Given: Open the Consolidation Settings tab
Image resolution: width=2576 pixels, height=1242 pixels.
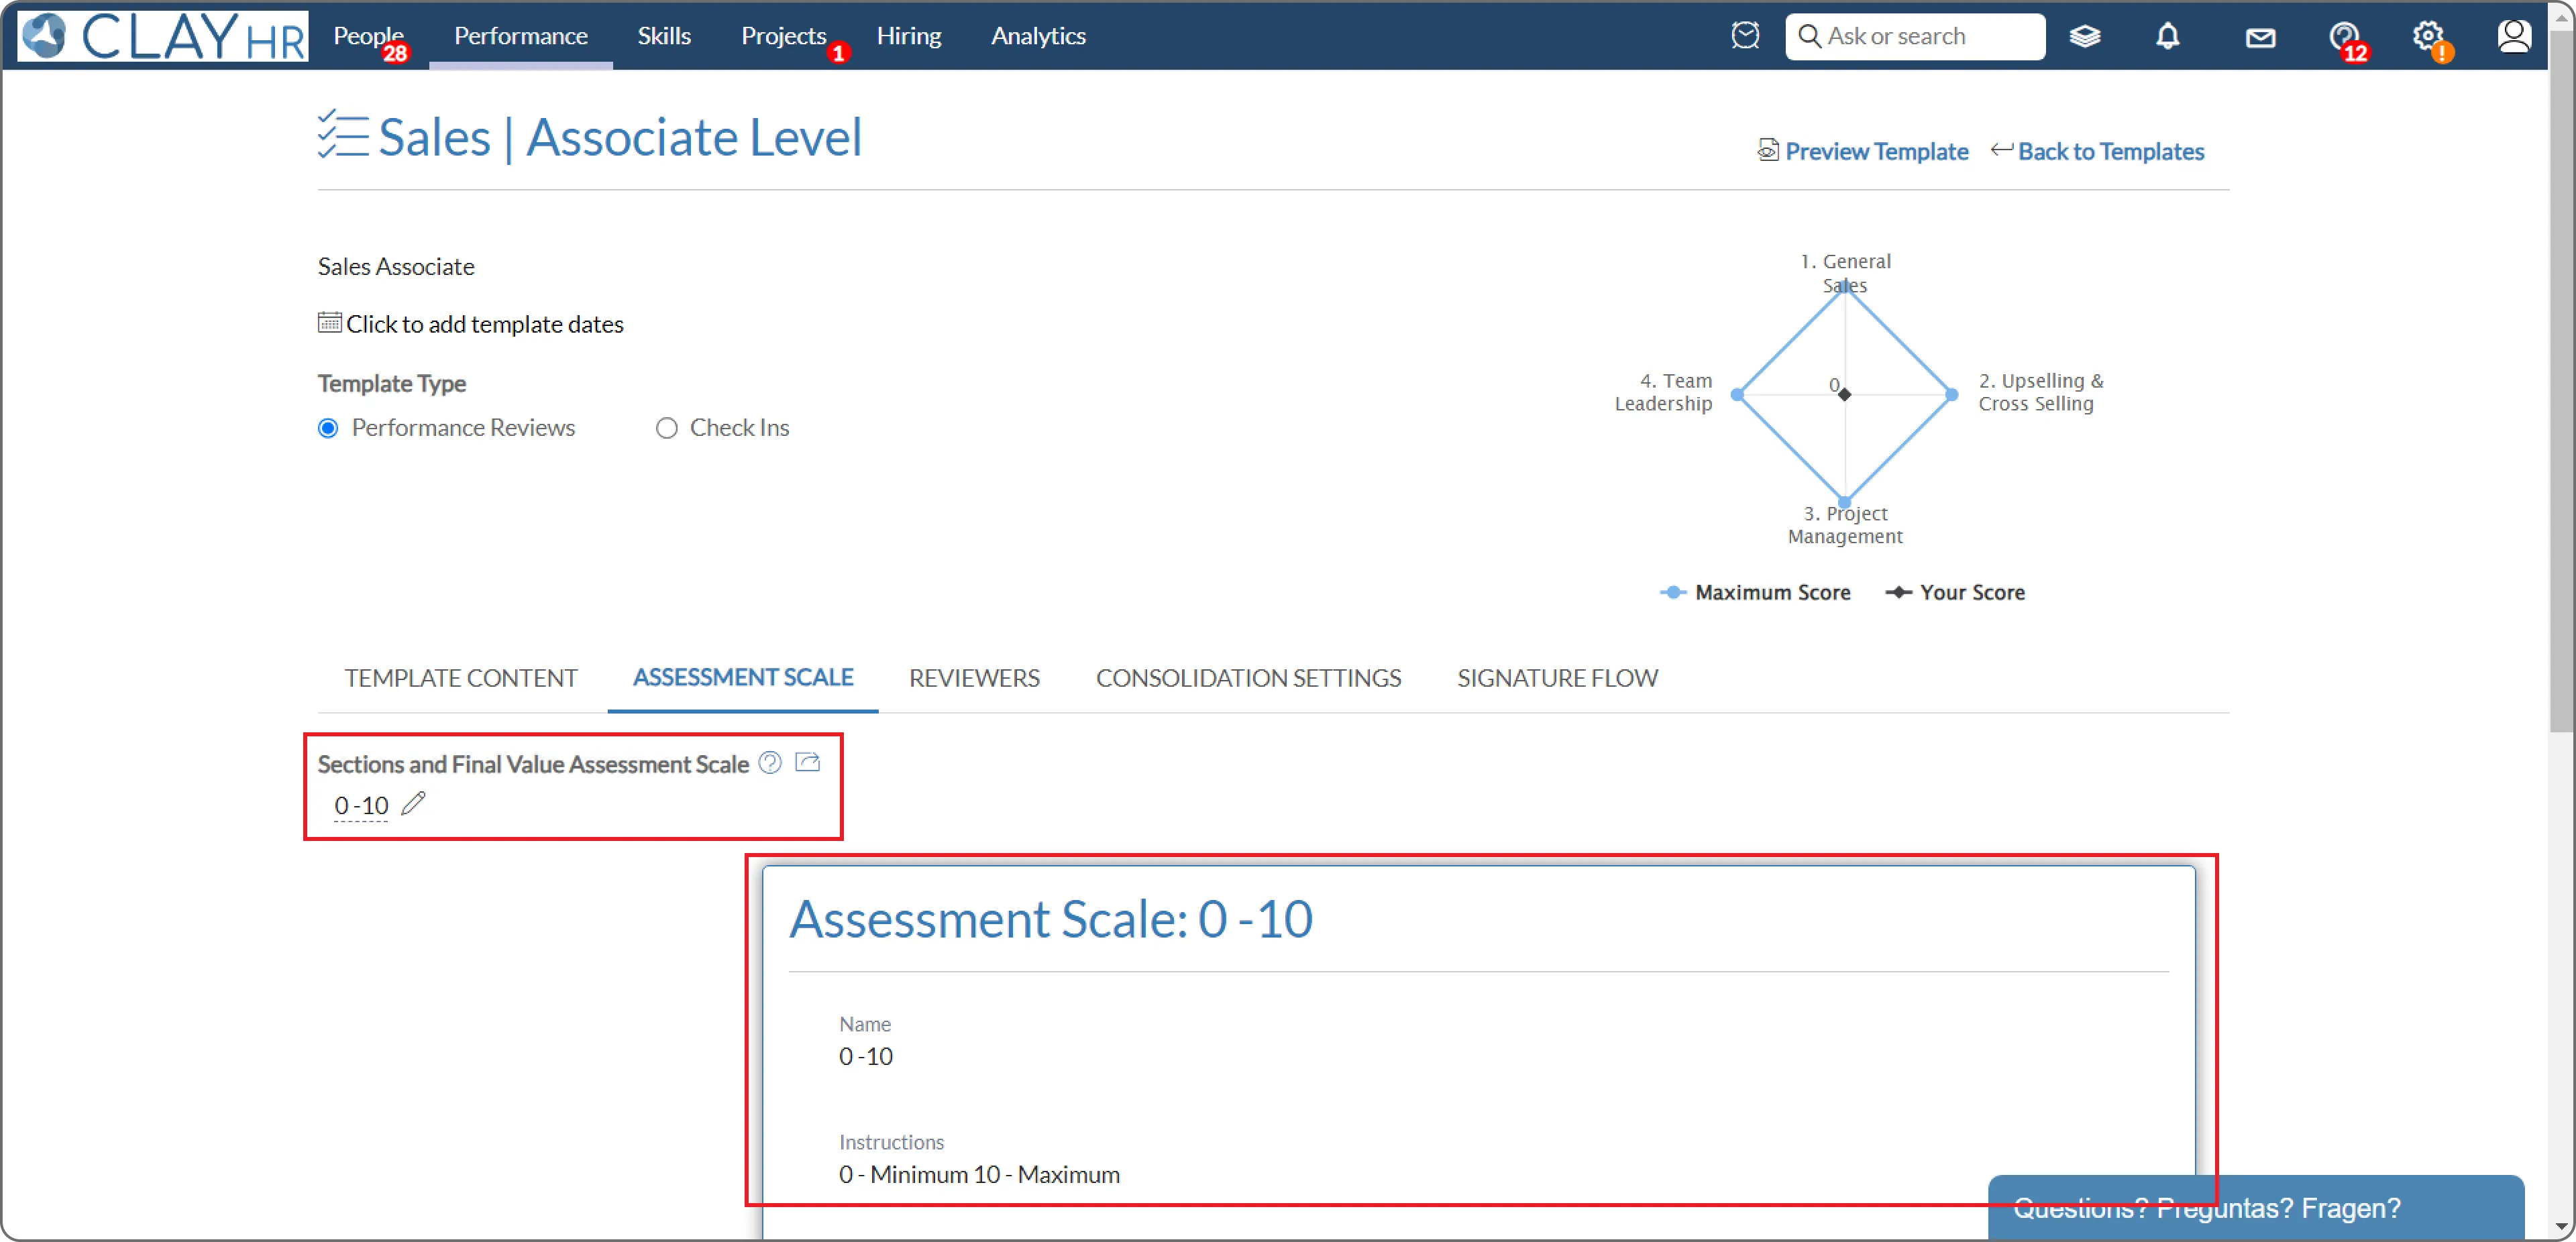Looking at the screenshot, I should [x=1248, y=678].
